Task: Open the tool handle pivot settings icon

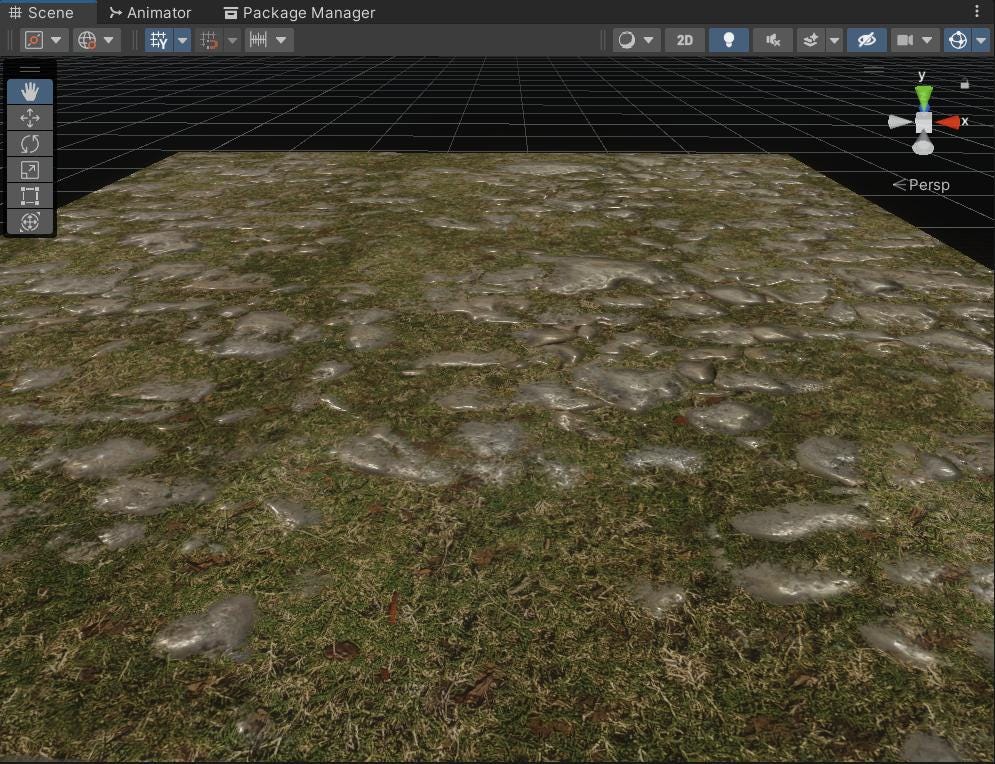Action: (34, 40)
